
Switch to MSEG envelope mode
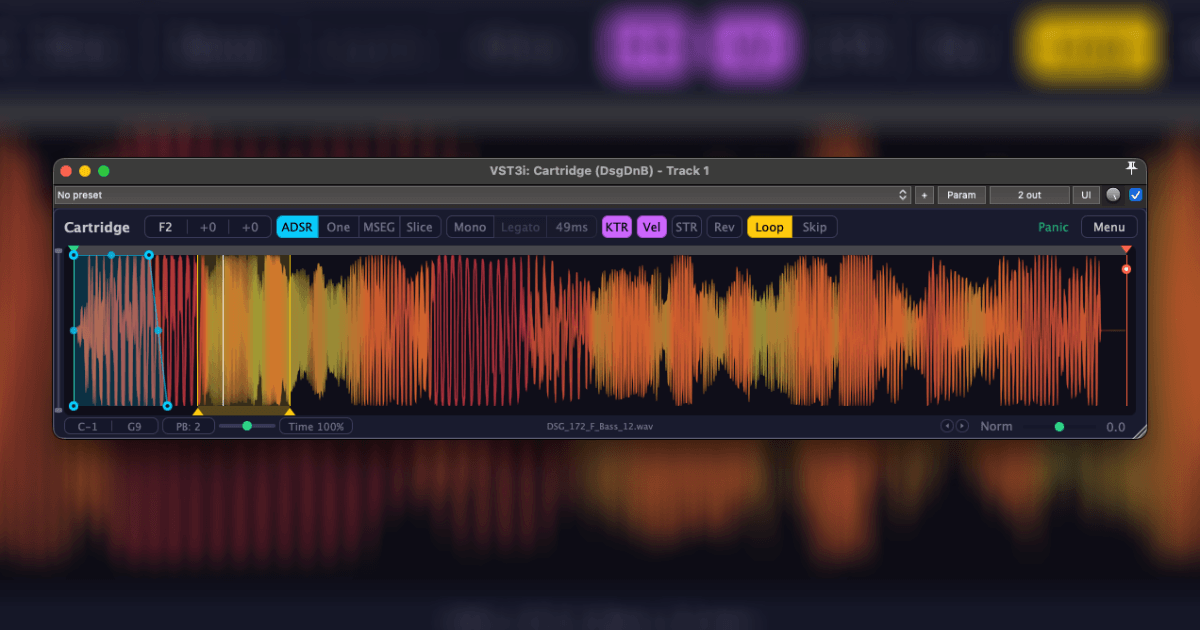(x=379, y=227)
